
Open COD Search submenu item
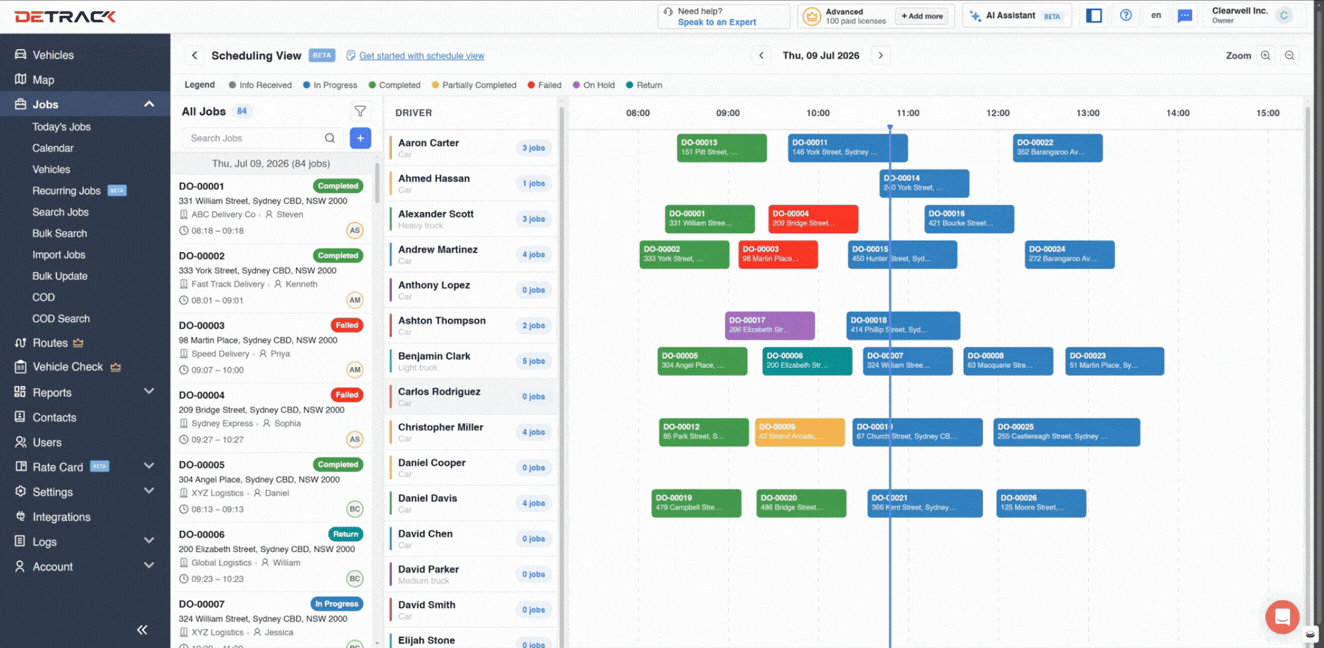coord(61,319)
